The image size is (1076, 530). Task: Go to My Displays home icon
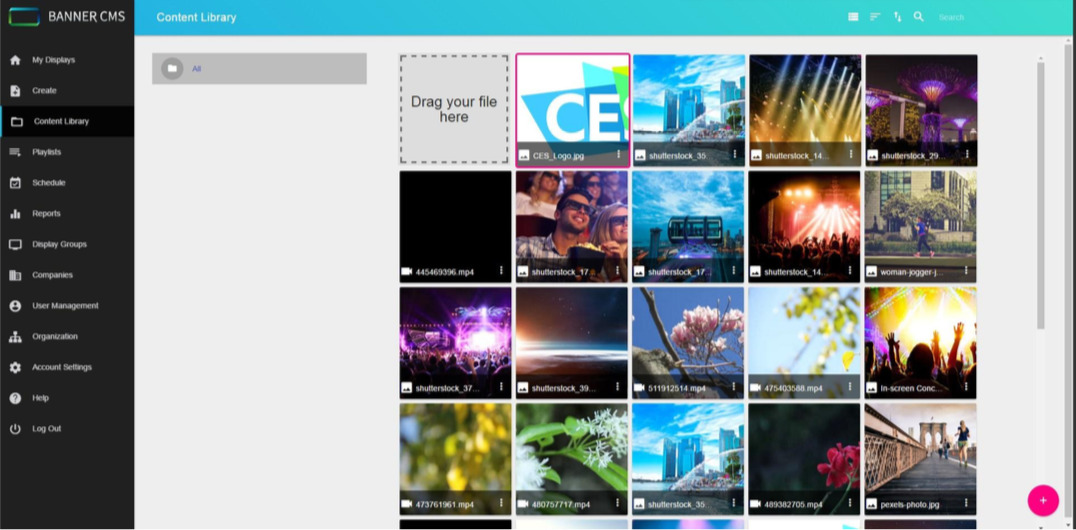15,60
